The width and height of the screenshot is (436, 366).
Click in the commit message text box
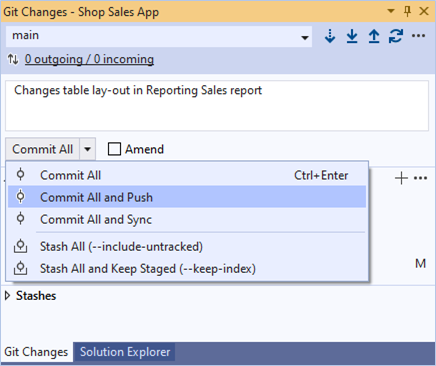click(x=217, y=105)
